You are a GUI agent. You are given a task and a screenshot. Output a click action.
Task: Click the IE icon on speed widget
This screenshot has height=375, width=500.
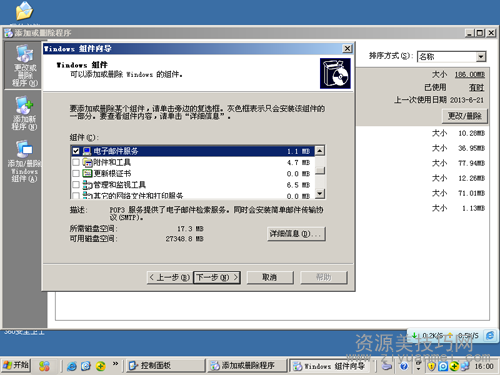point(490,335)
